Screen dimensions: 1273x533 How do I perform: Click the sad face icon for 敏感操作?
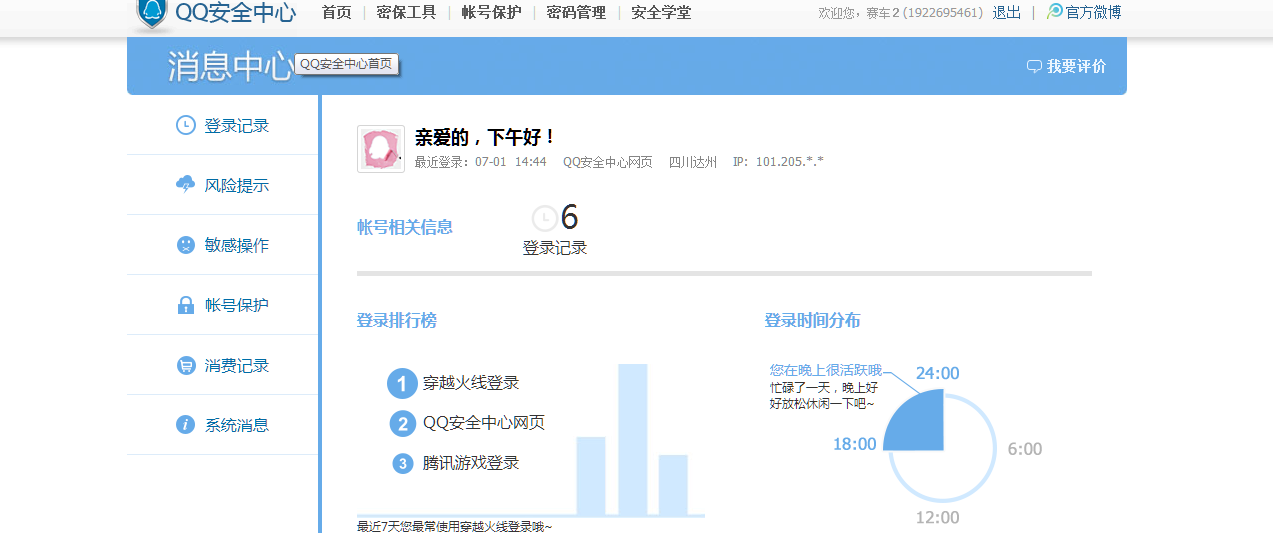click(x=185, y=245)
